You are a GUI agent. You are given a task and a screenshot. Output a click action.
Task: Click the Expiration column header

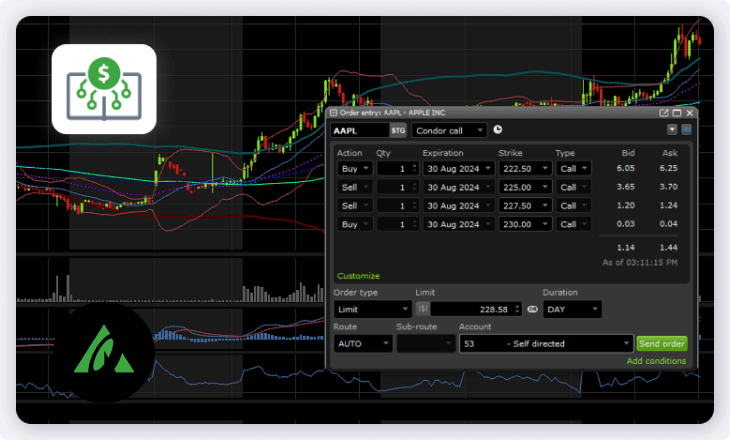(443, 153)
